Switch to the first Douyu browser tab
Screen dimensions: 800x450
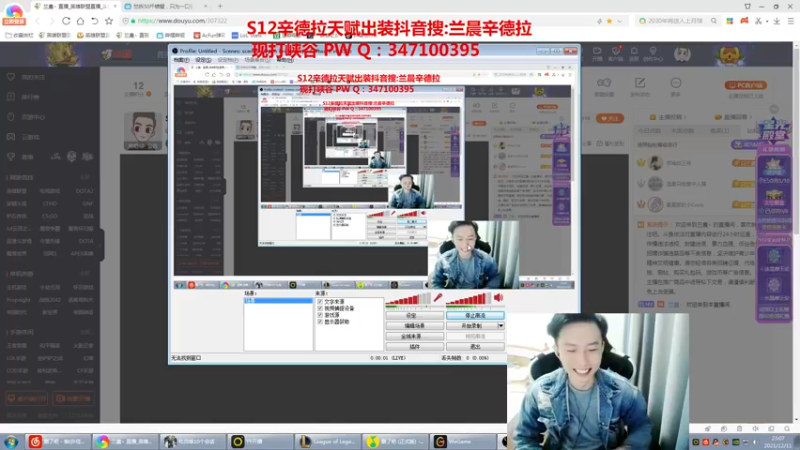coord(75,6)
